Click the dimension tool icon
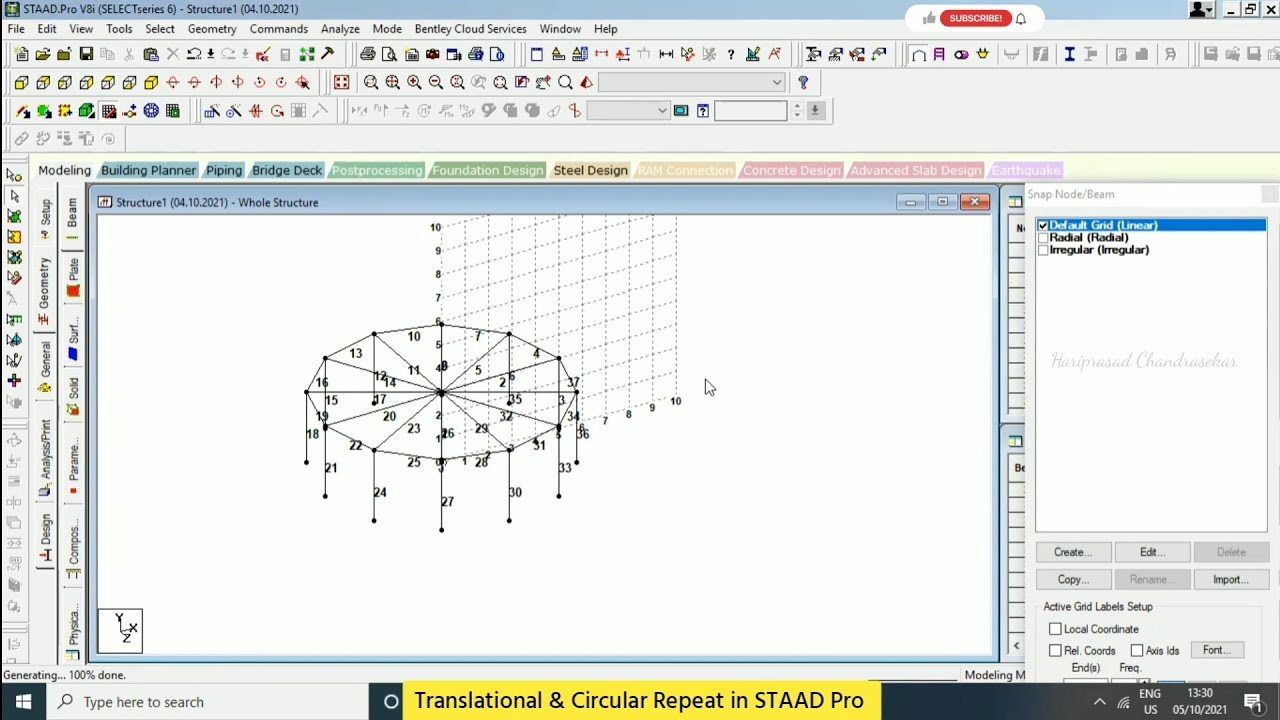This screenshot has width=1280, height=720. click(666, 54)
